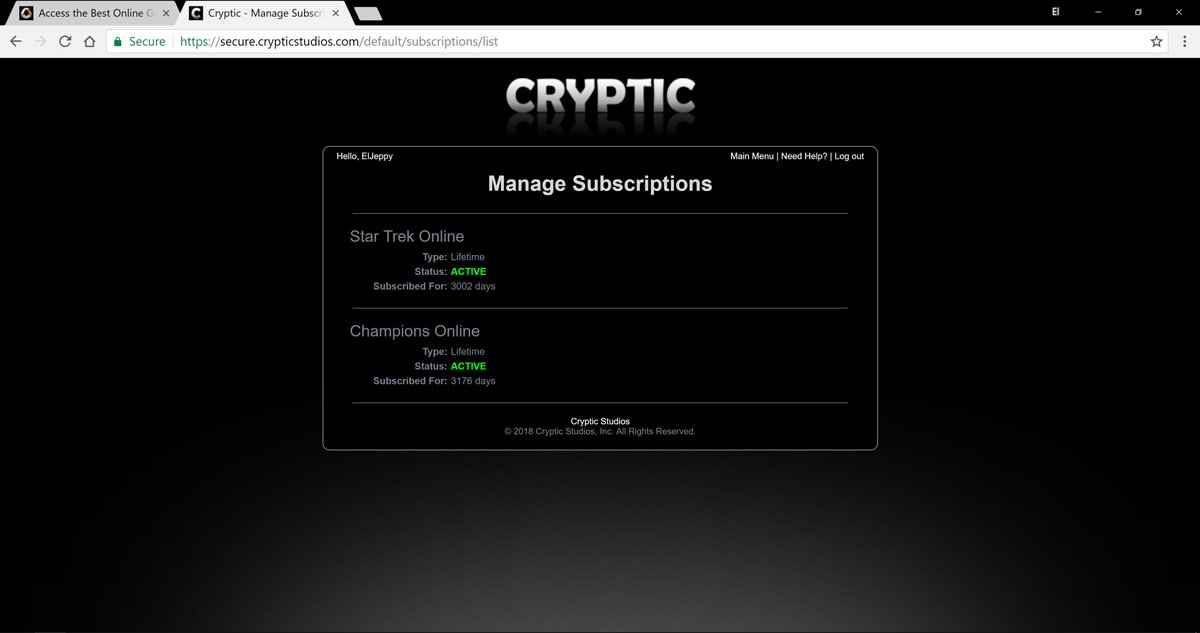1200x633 pixels.
Task: Click Lifetime type under Champions Online
Action: 468,352
